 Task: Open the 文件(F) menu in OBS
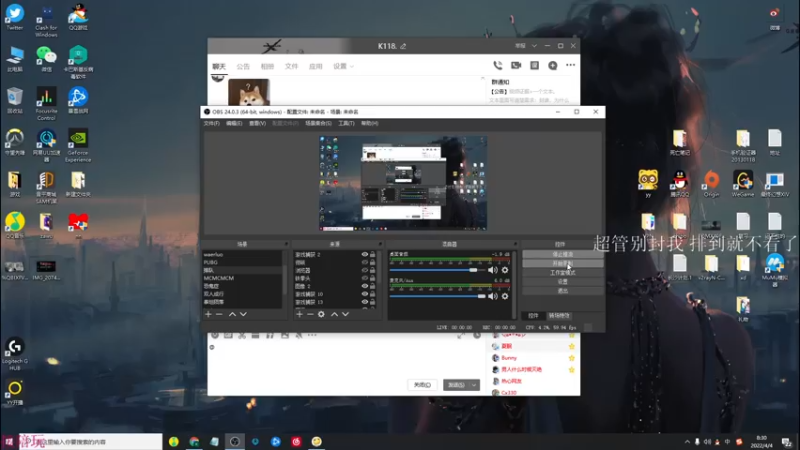pos(211,123)
